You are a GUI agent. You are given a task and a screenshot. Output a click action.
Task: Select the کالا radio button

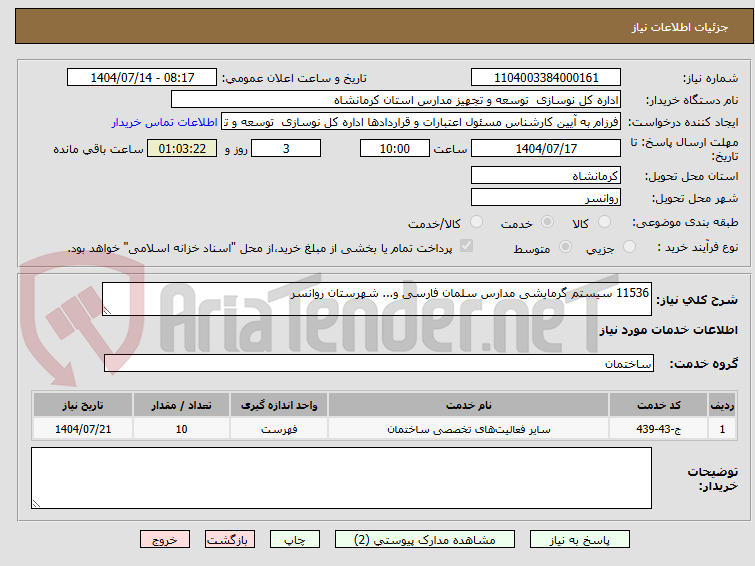tap(604, 222)
